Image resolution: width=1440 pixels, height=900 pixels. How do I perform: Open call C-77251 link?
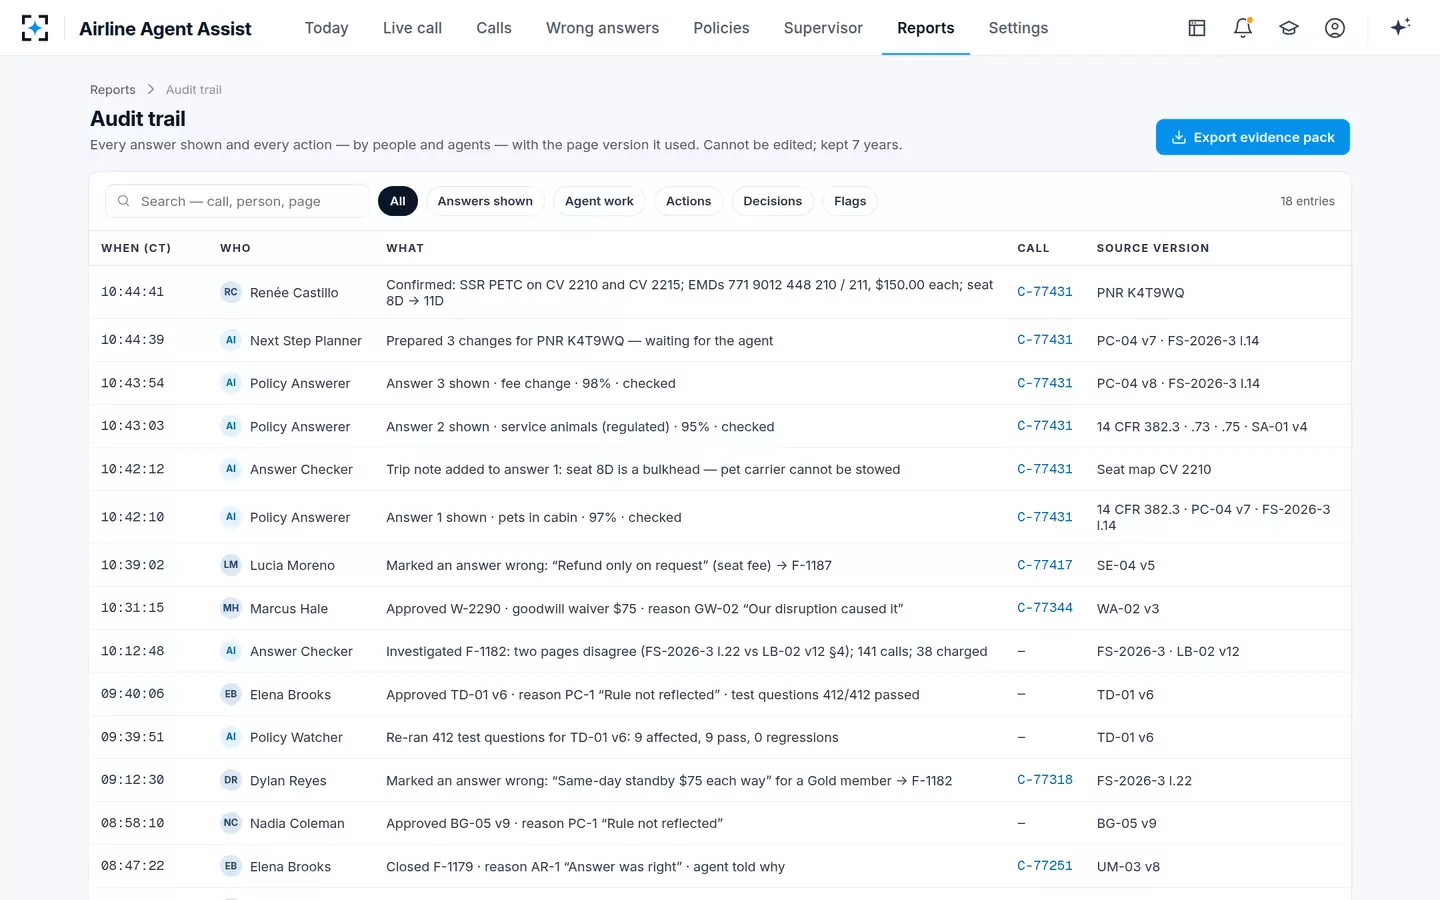click(x=1045, y=866)
